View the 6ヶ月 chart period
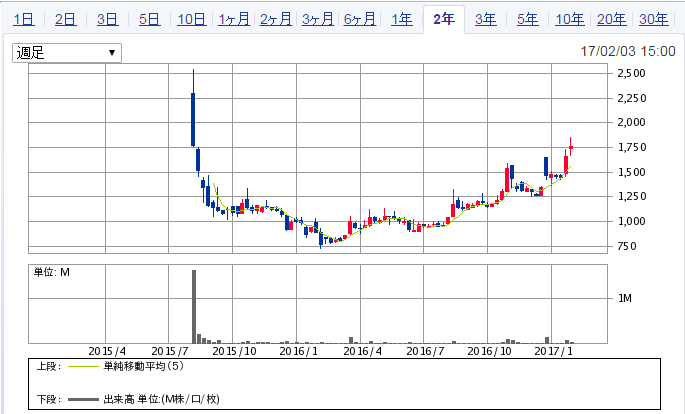Screen dimensions: 685x414 click(360, 19)
